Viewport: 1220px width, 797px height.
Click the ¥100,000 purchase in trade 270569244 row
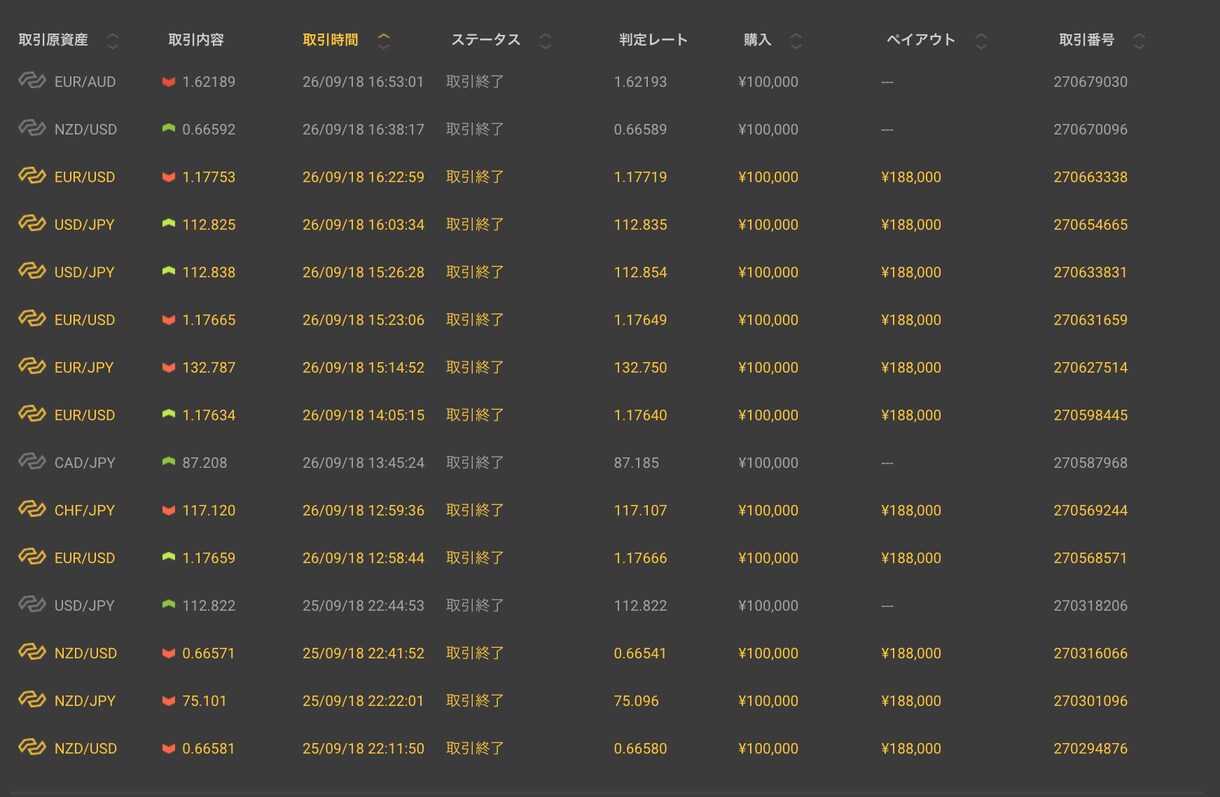tap(768, 510)
